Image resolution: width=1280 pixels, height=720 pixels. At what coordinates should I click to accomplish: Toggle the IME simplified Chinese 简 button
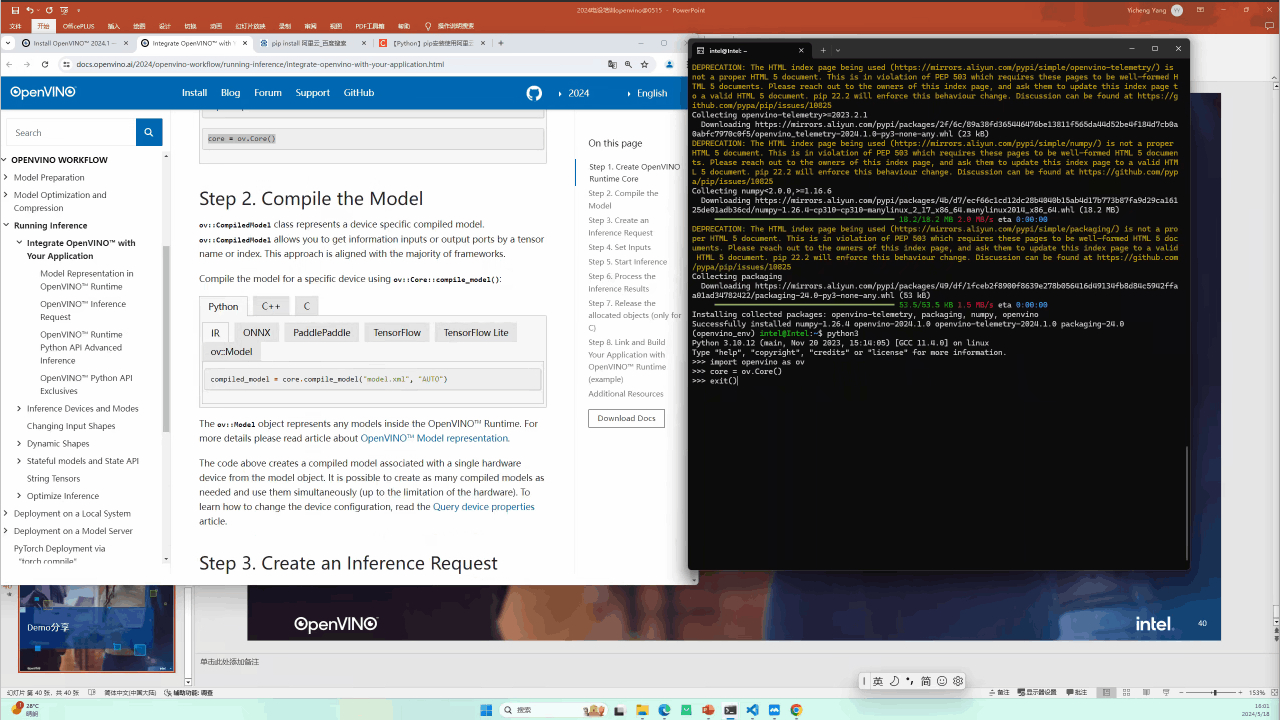click(x=926, y=681)
